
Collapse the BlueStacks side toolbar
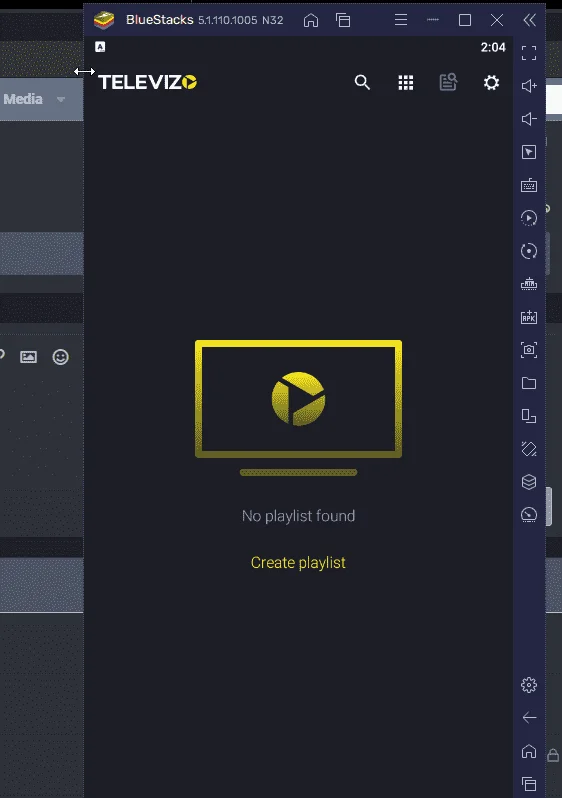pyautogui.click(x=529, y=20)
